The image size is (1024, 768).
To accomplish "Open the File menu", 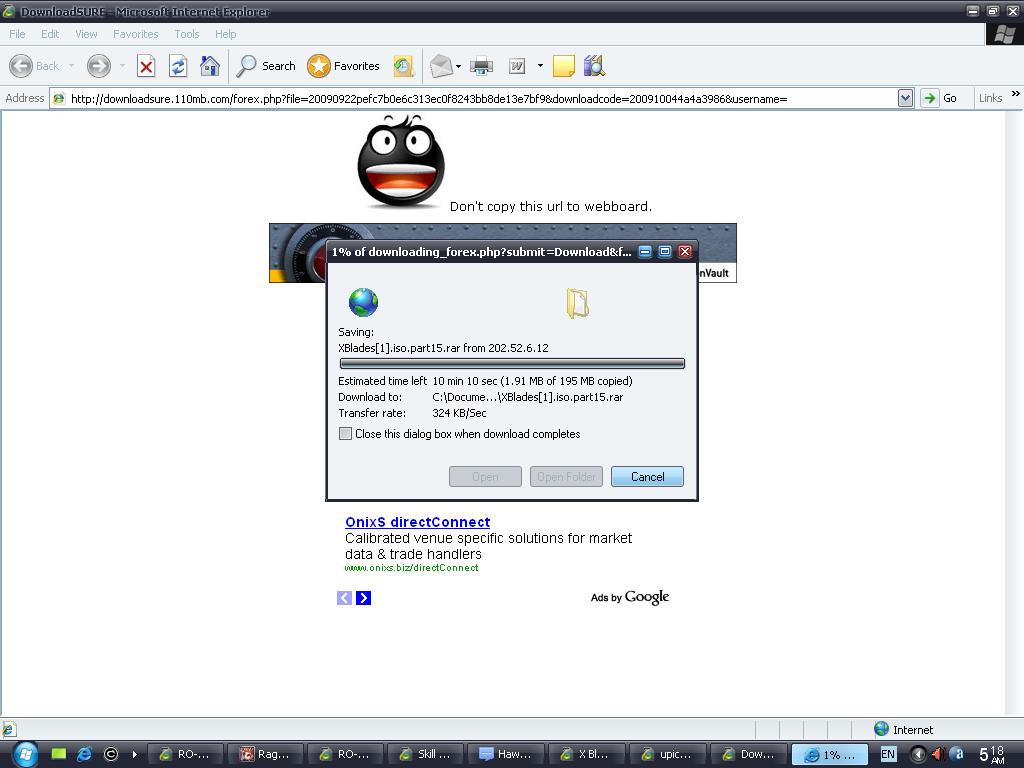I will pos(17,34).
